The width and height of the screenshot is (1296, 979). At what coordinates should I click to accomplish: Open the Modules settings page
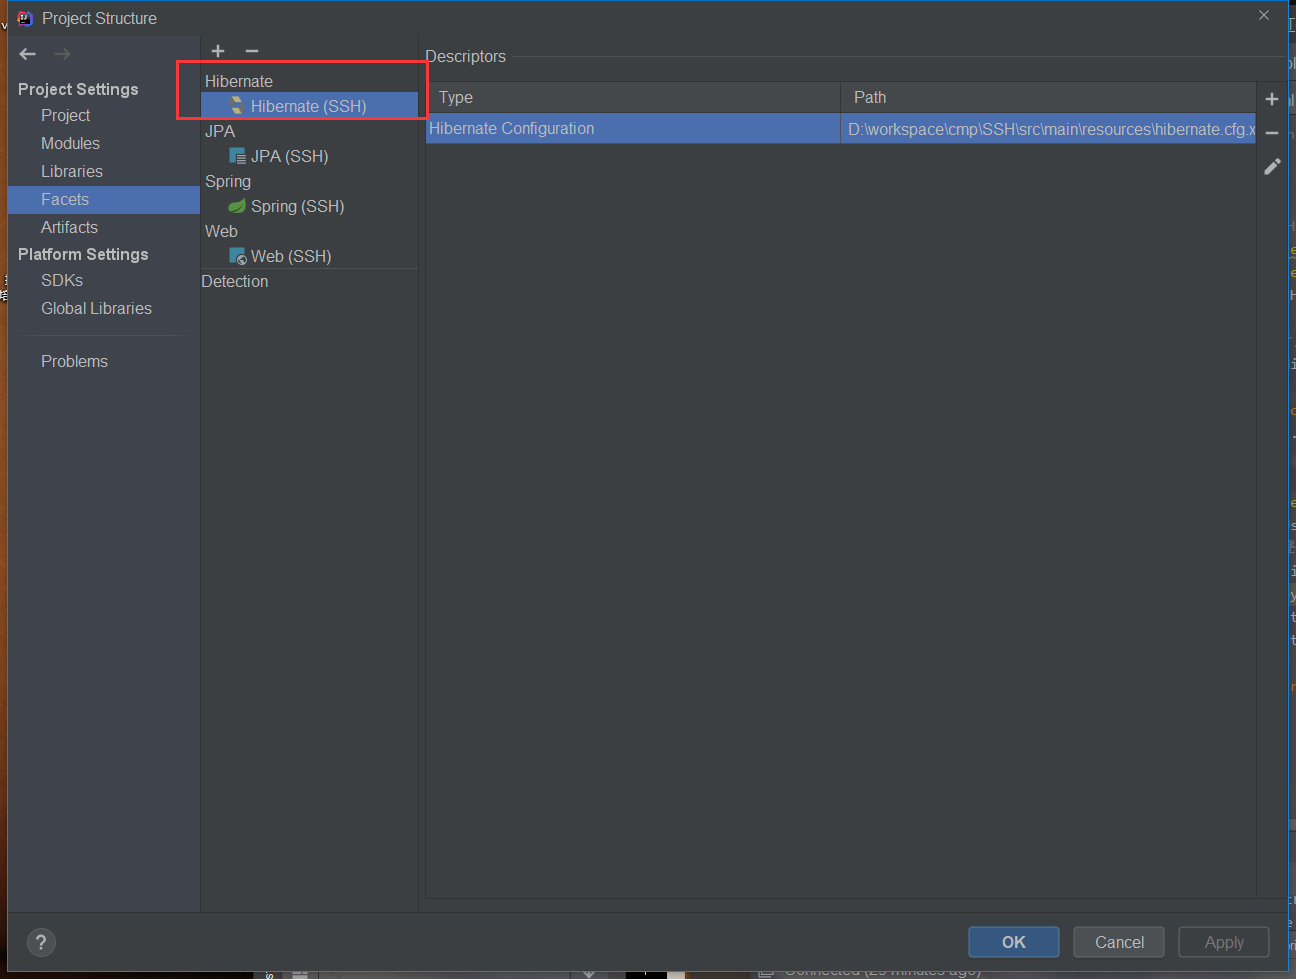pyautogui.click(x=70, y=144)
